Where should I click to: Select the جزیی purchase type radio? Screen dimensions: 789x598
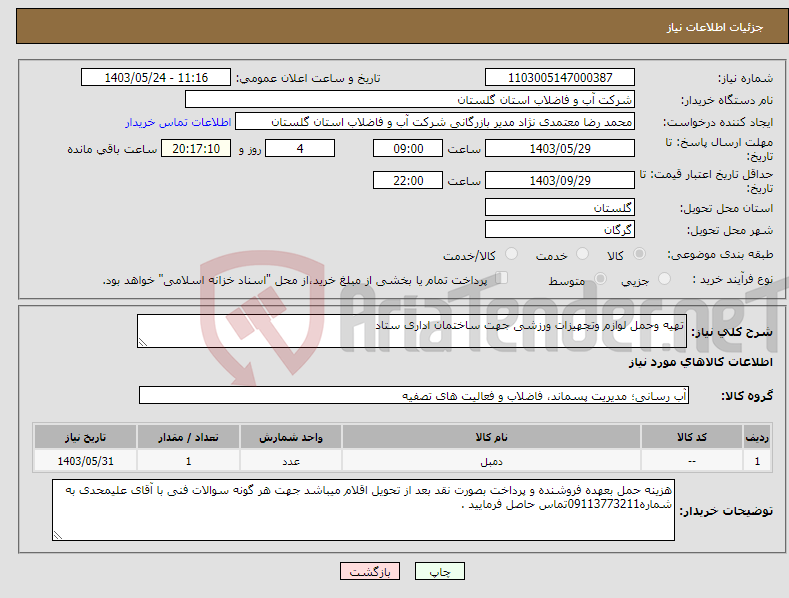664,278
